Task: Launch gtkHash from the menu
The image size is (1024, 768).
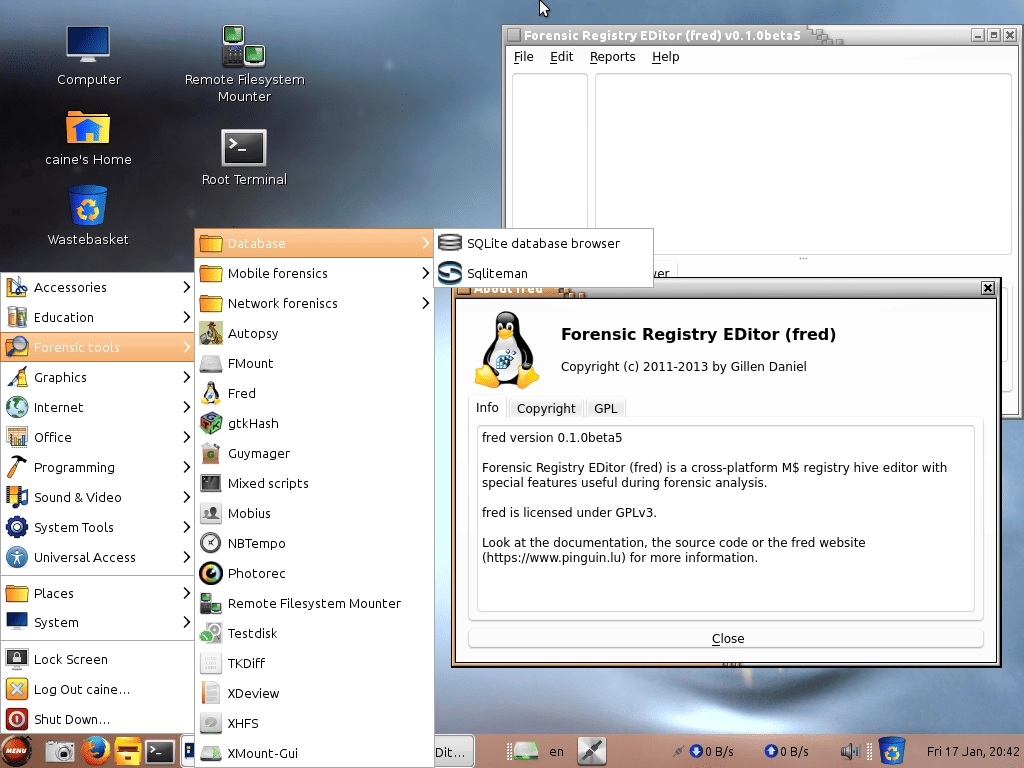Action: [x=314, y=423]
